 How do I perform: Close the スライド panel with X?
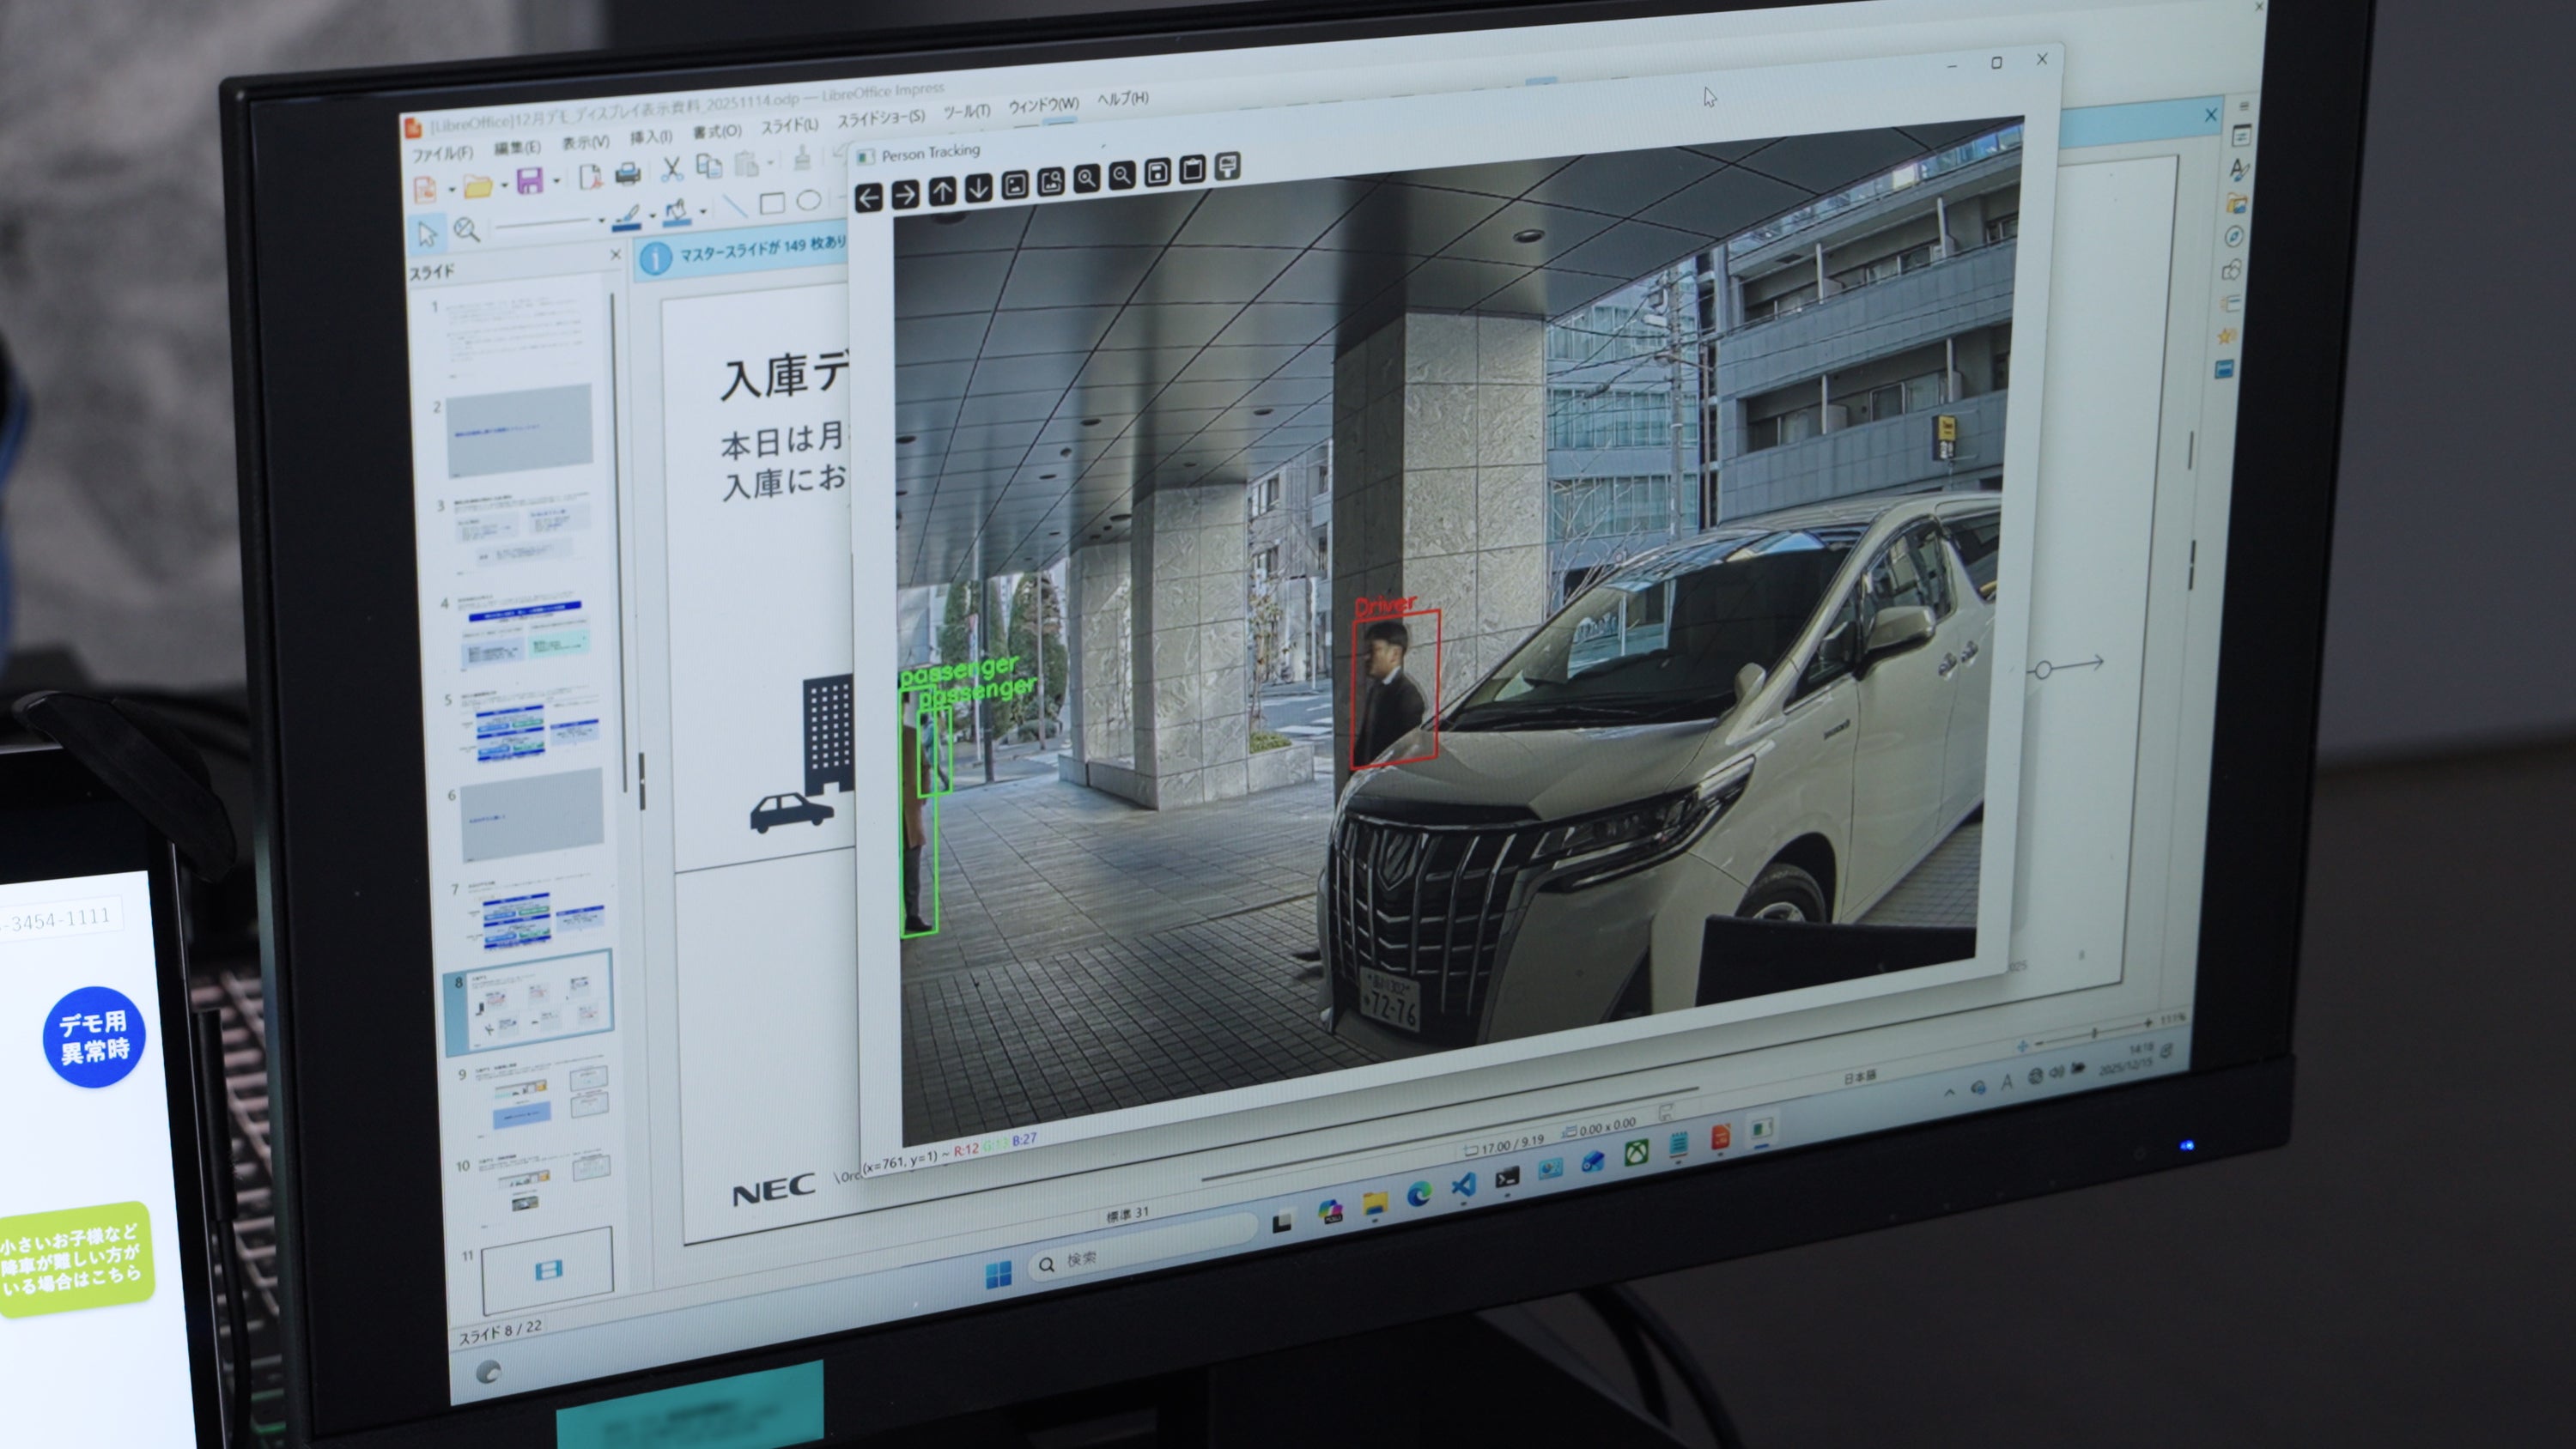pyautogui.click(x=616, y=255)
